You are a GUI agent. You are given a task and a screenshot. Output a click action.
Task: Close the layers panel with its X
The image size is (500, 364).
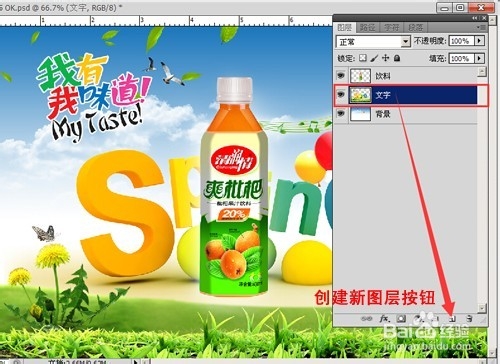pyautogui.click(x=484, y=18)
